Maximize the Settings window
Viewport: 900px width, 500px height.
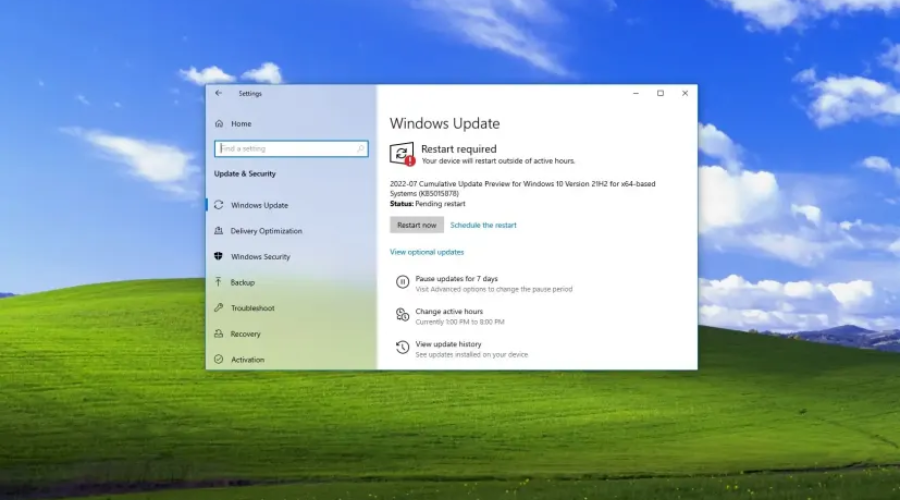pyautogui.click(x=660, y=93)
